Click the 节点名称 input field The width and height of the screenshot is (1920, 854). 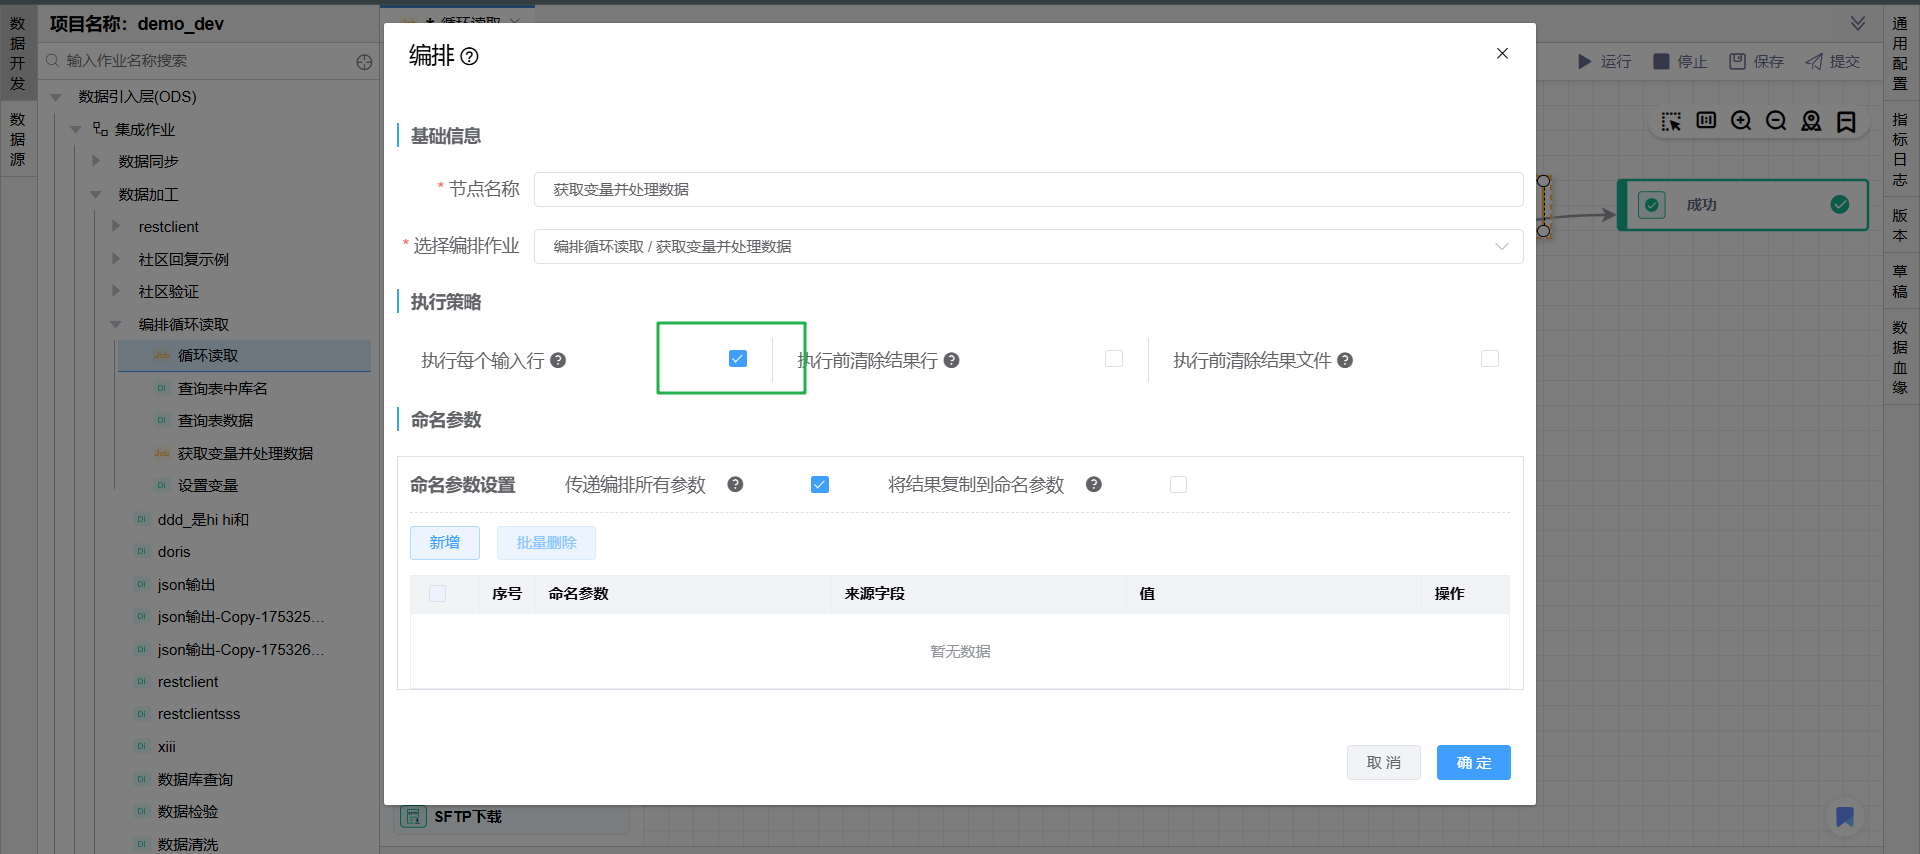click(1027, 190)
